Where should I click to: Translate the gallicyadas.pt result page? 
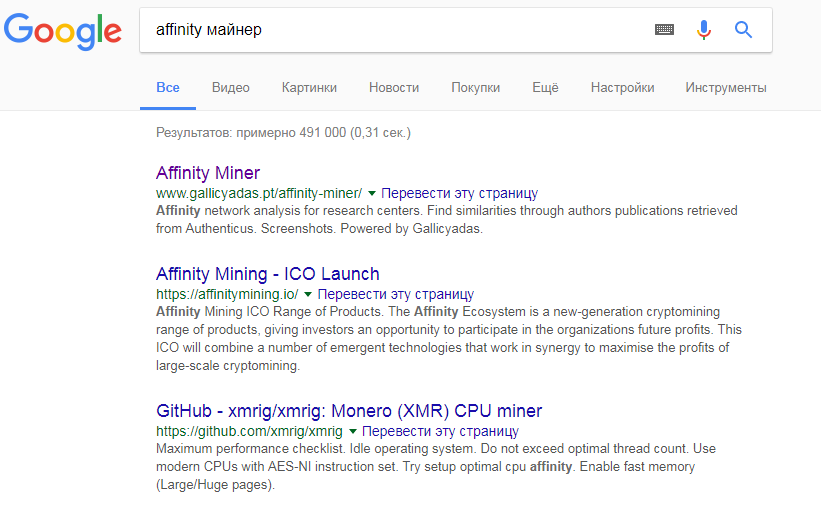[x=459, y=194]
